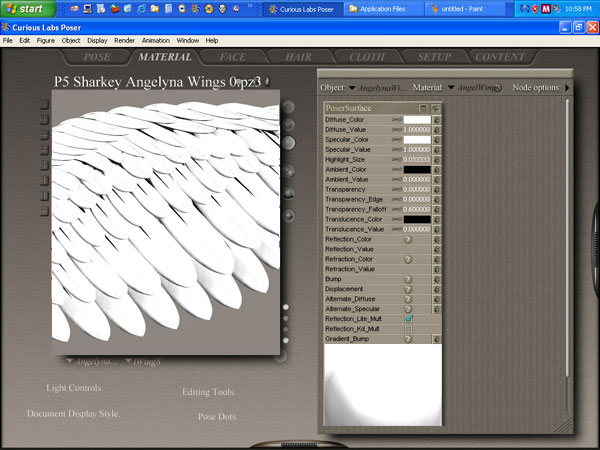Open the Render menu
This screenshot has height=450, width=600.
(x=124, y=40)
